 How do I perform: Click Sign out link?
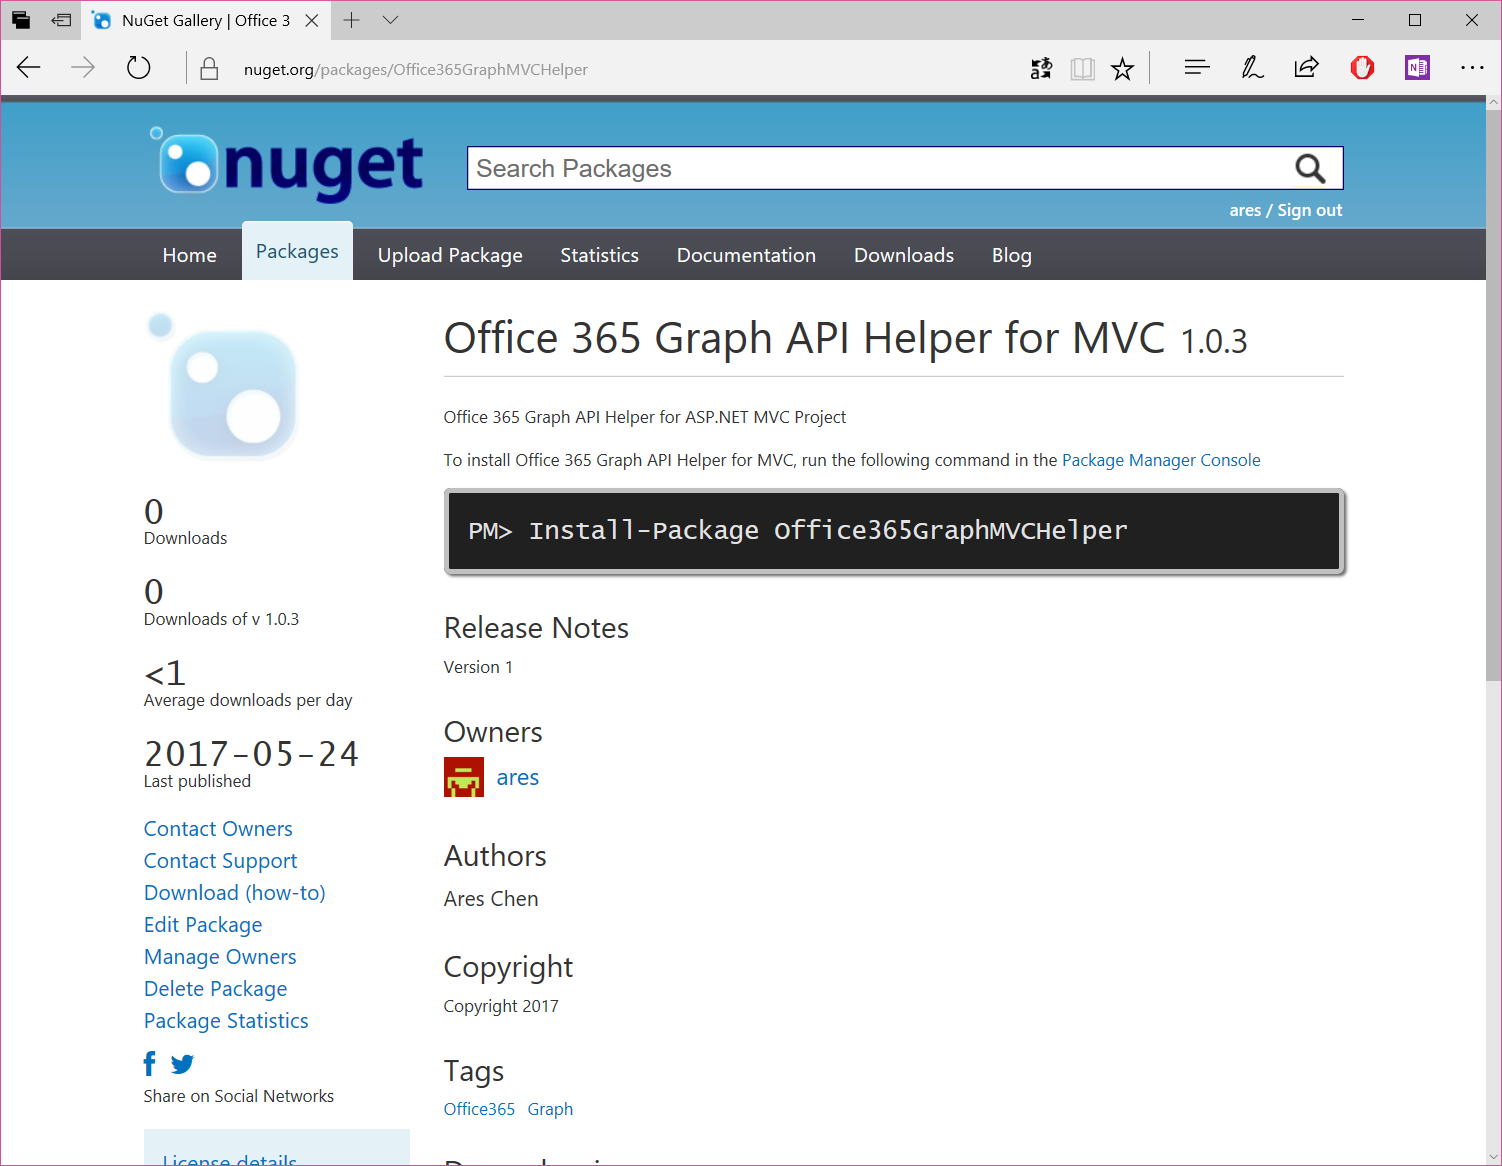point(1309,210)
